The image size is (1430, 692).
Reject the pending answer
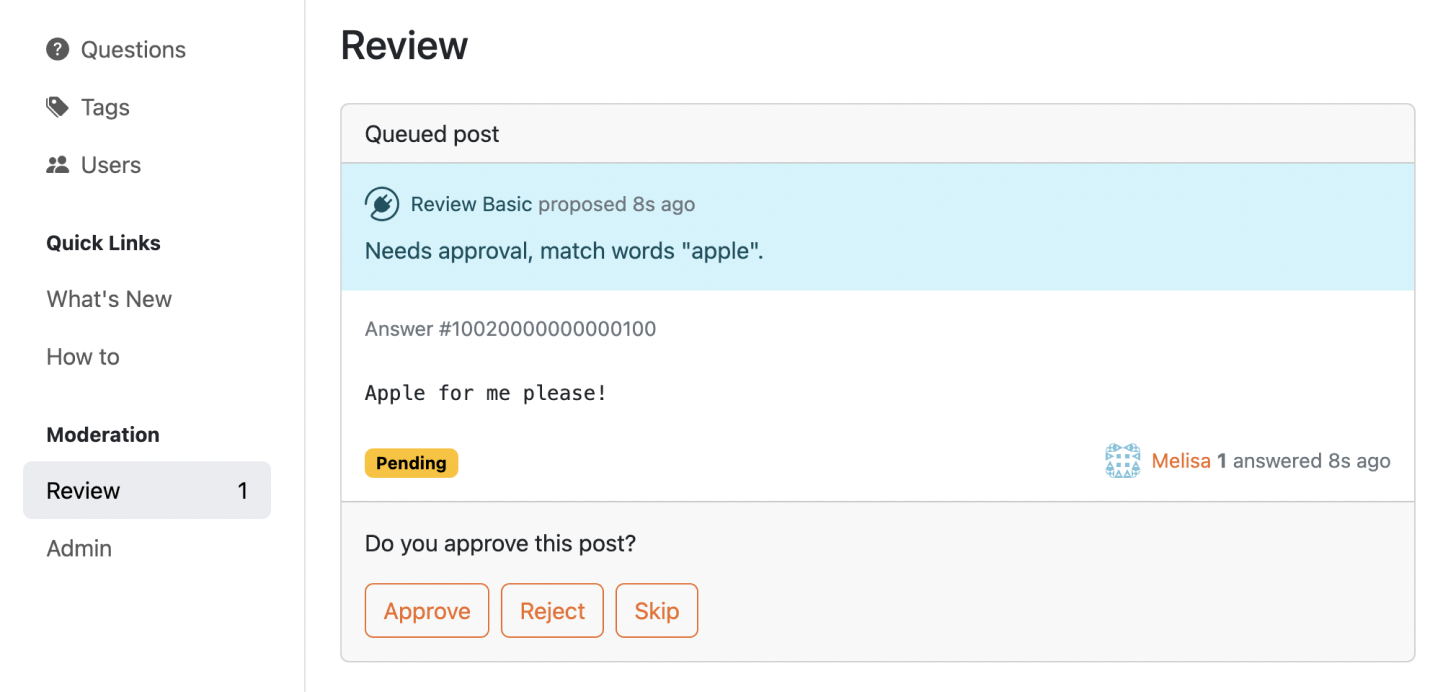[552, 610]
